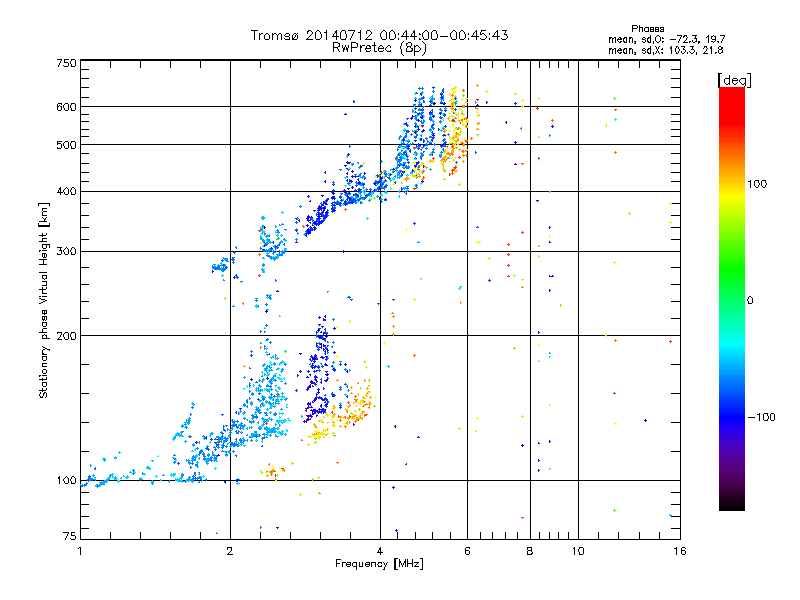The height and width of the screenshot is (600, 800).
Task: Click the frequency axis tick label "2"
Action: tap(230, 551)
